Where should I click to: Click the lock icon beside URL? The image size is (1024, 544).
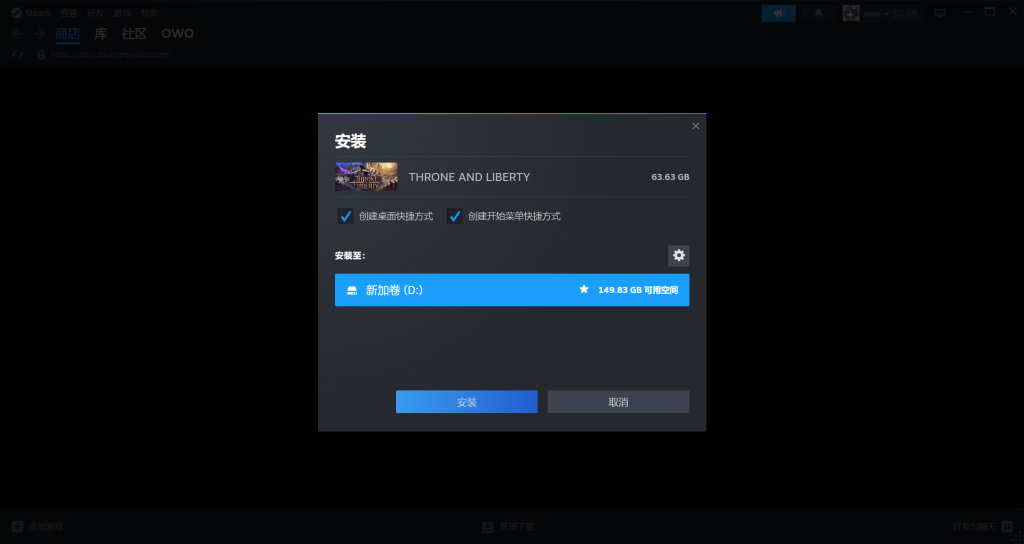40,54
